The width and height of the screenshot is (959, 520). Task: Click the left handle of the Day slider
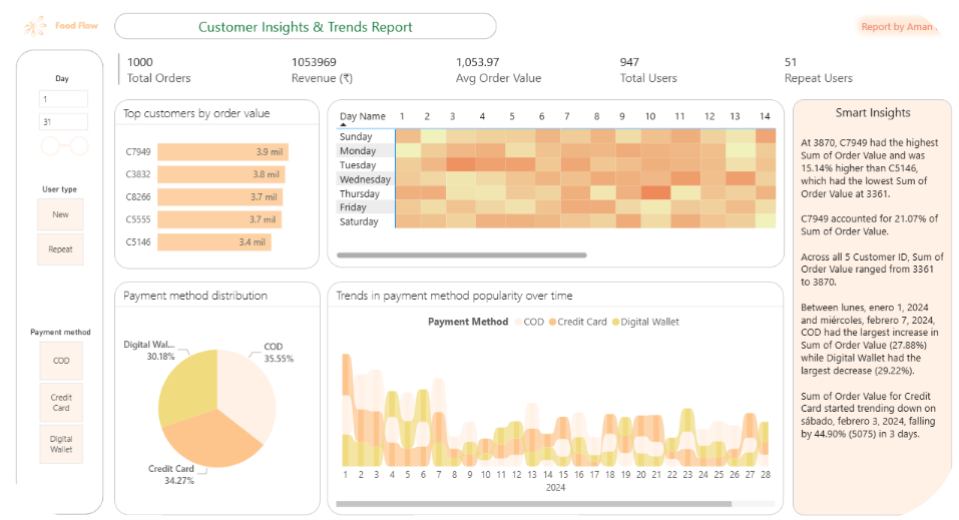[x=50, y=147]
